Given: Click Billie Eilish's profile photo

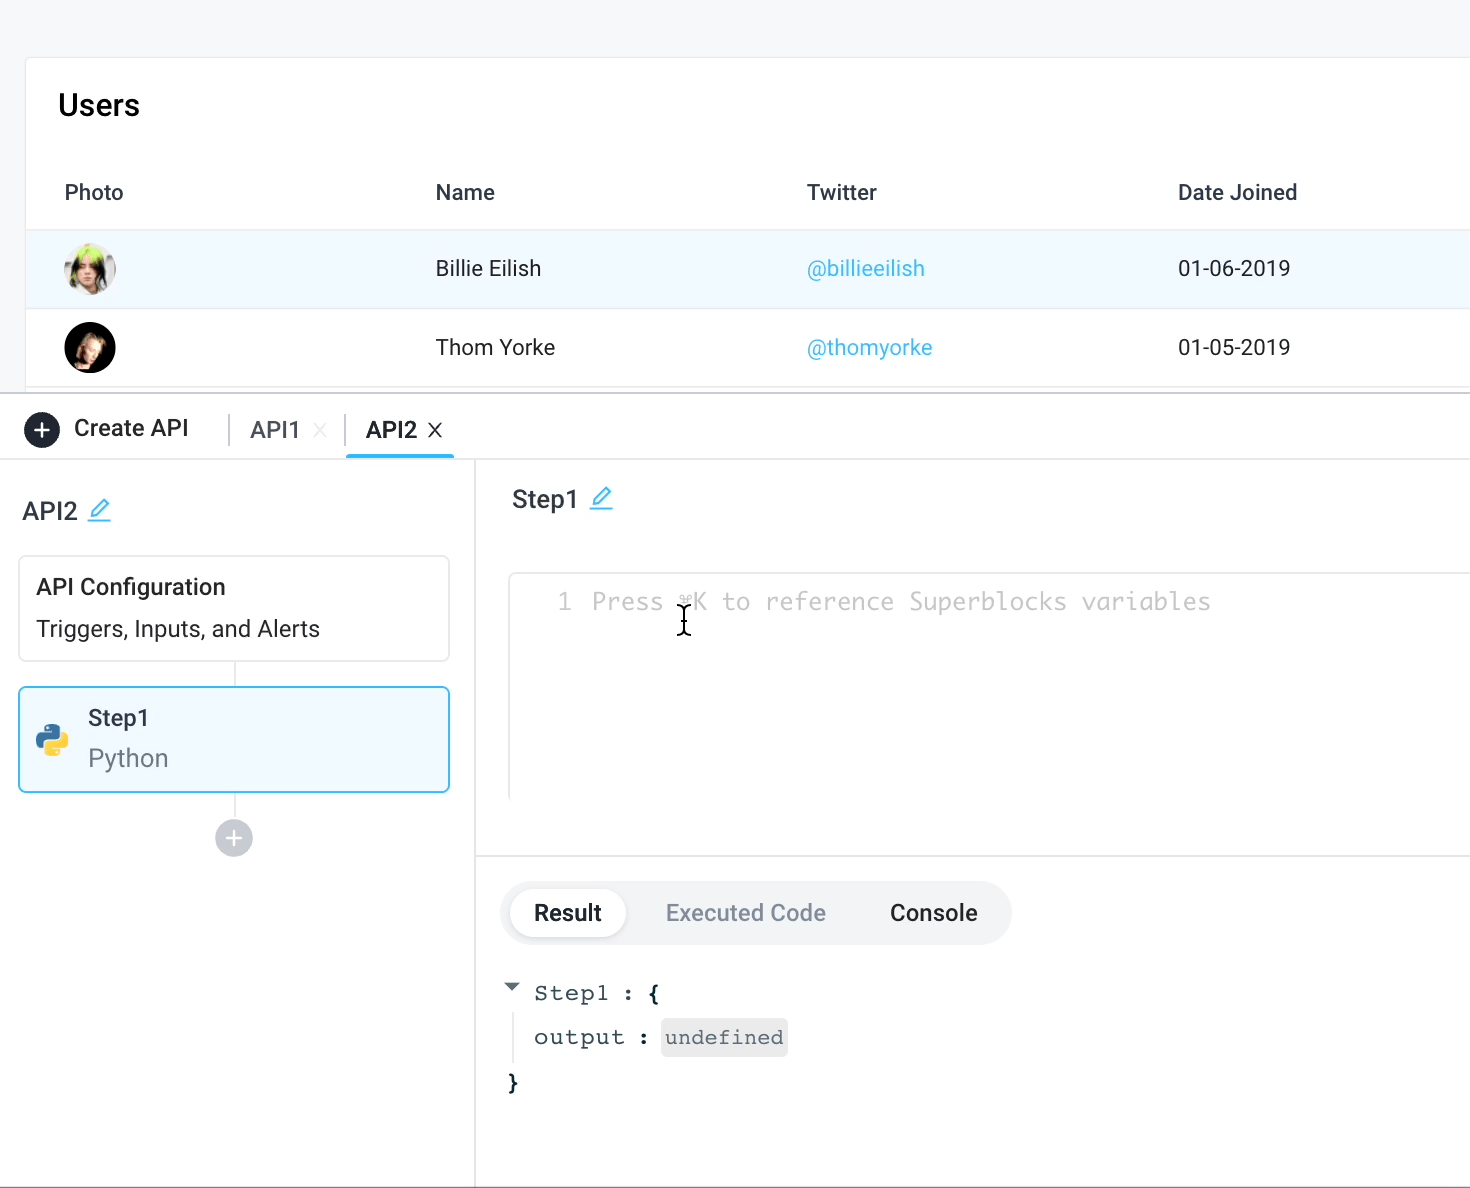Looking at the screenshot, I should tap(90, 269).
